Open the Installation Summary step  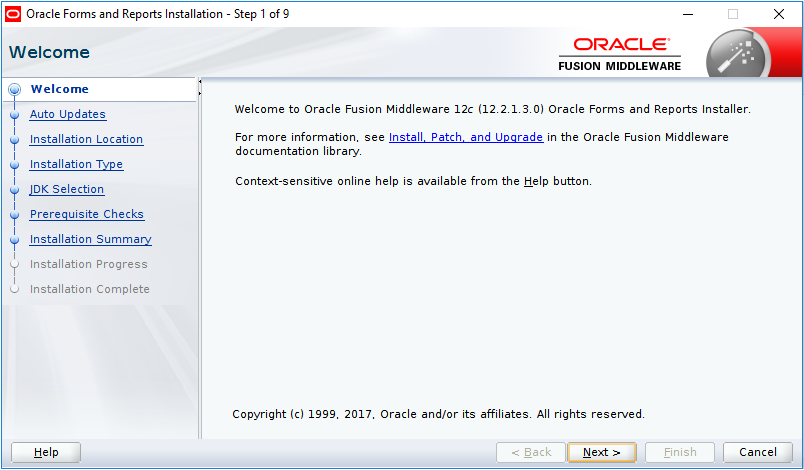(x=90, y=239)
